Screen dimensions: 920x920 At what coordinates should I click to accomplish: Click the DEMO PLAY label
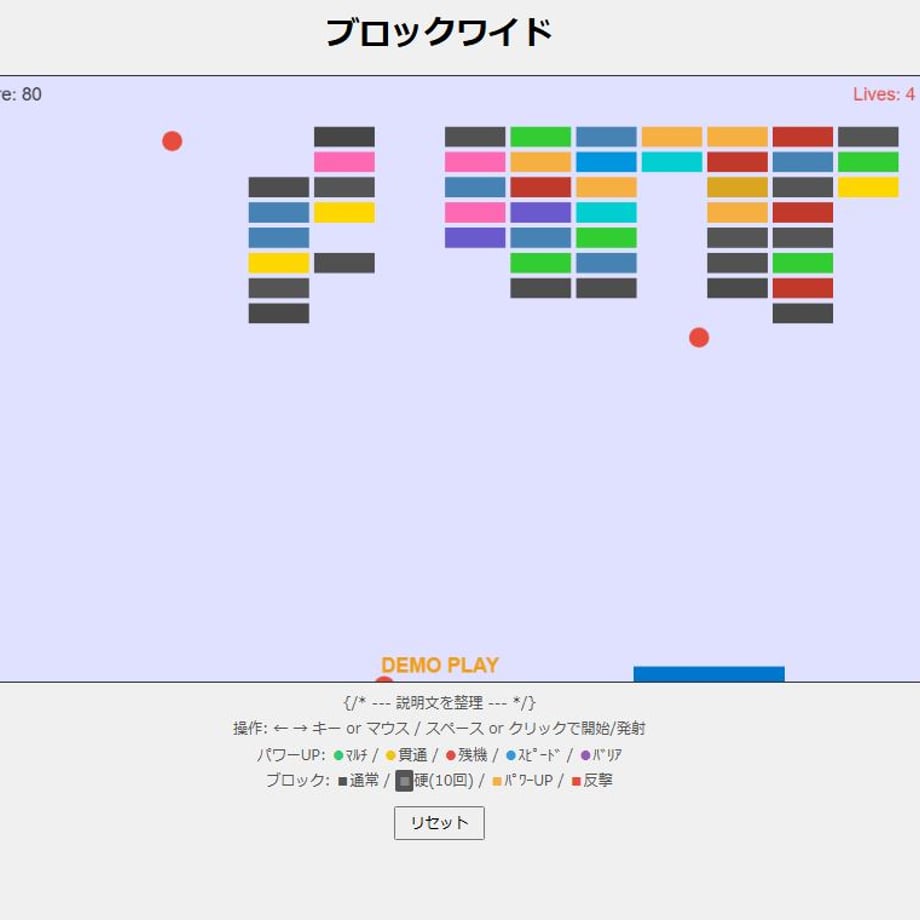pyautogui.click(x=439, y=665)
